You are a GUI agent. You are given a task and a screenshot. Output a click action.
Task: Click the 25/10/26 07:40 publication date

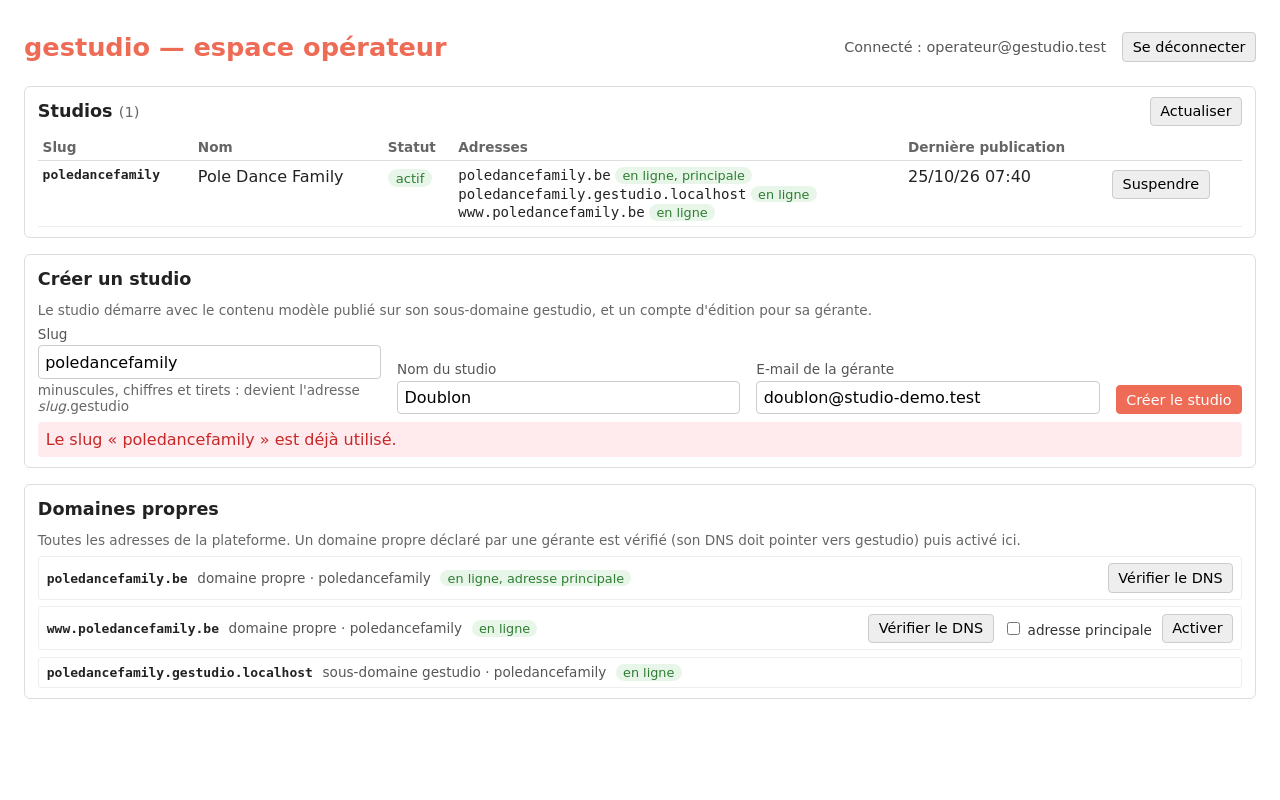point(969,177)
